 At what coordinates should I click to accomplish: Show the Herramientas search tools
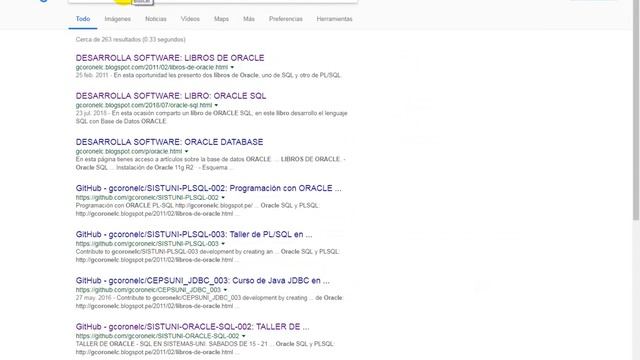[334, 19]
